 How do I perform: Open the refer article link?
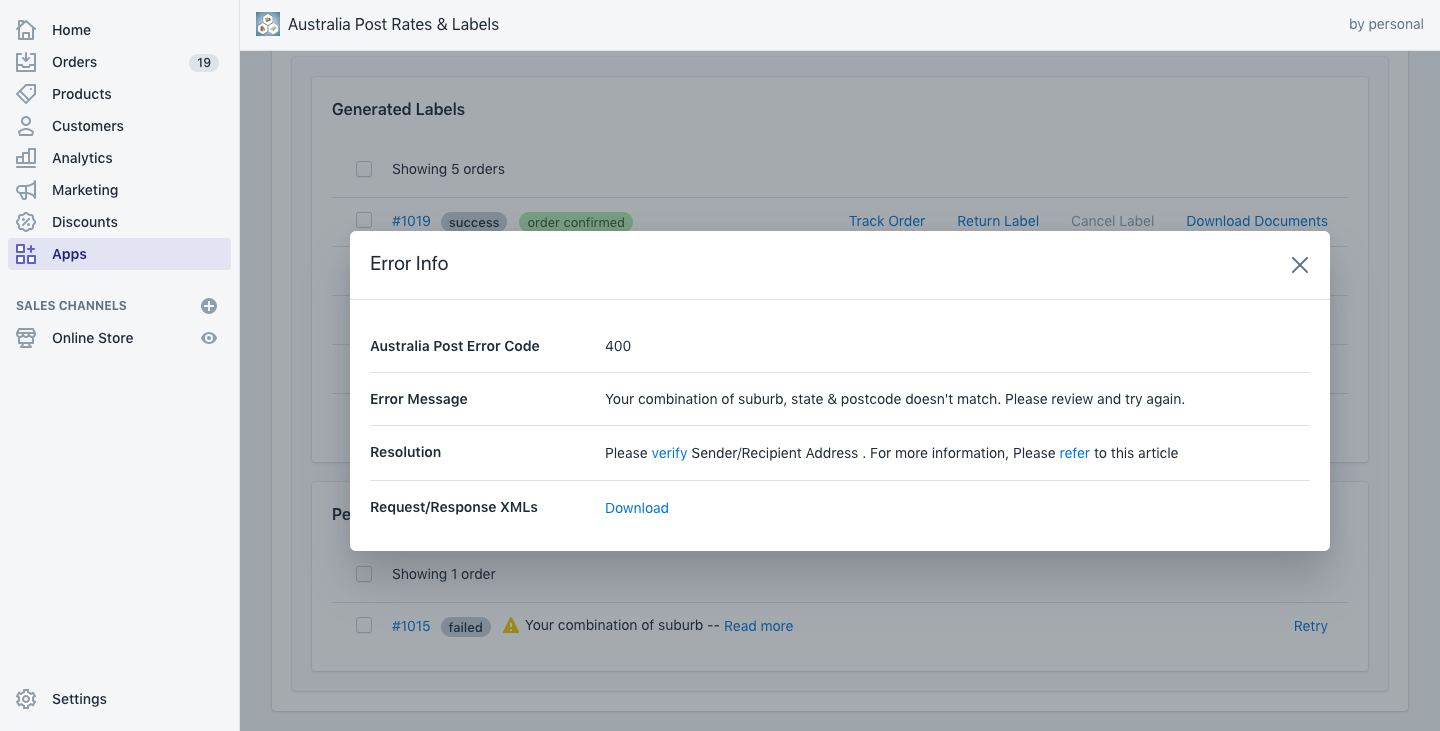[1074, 453]
